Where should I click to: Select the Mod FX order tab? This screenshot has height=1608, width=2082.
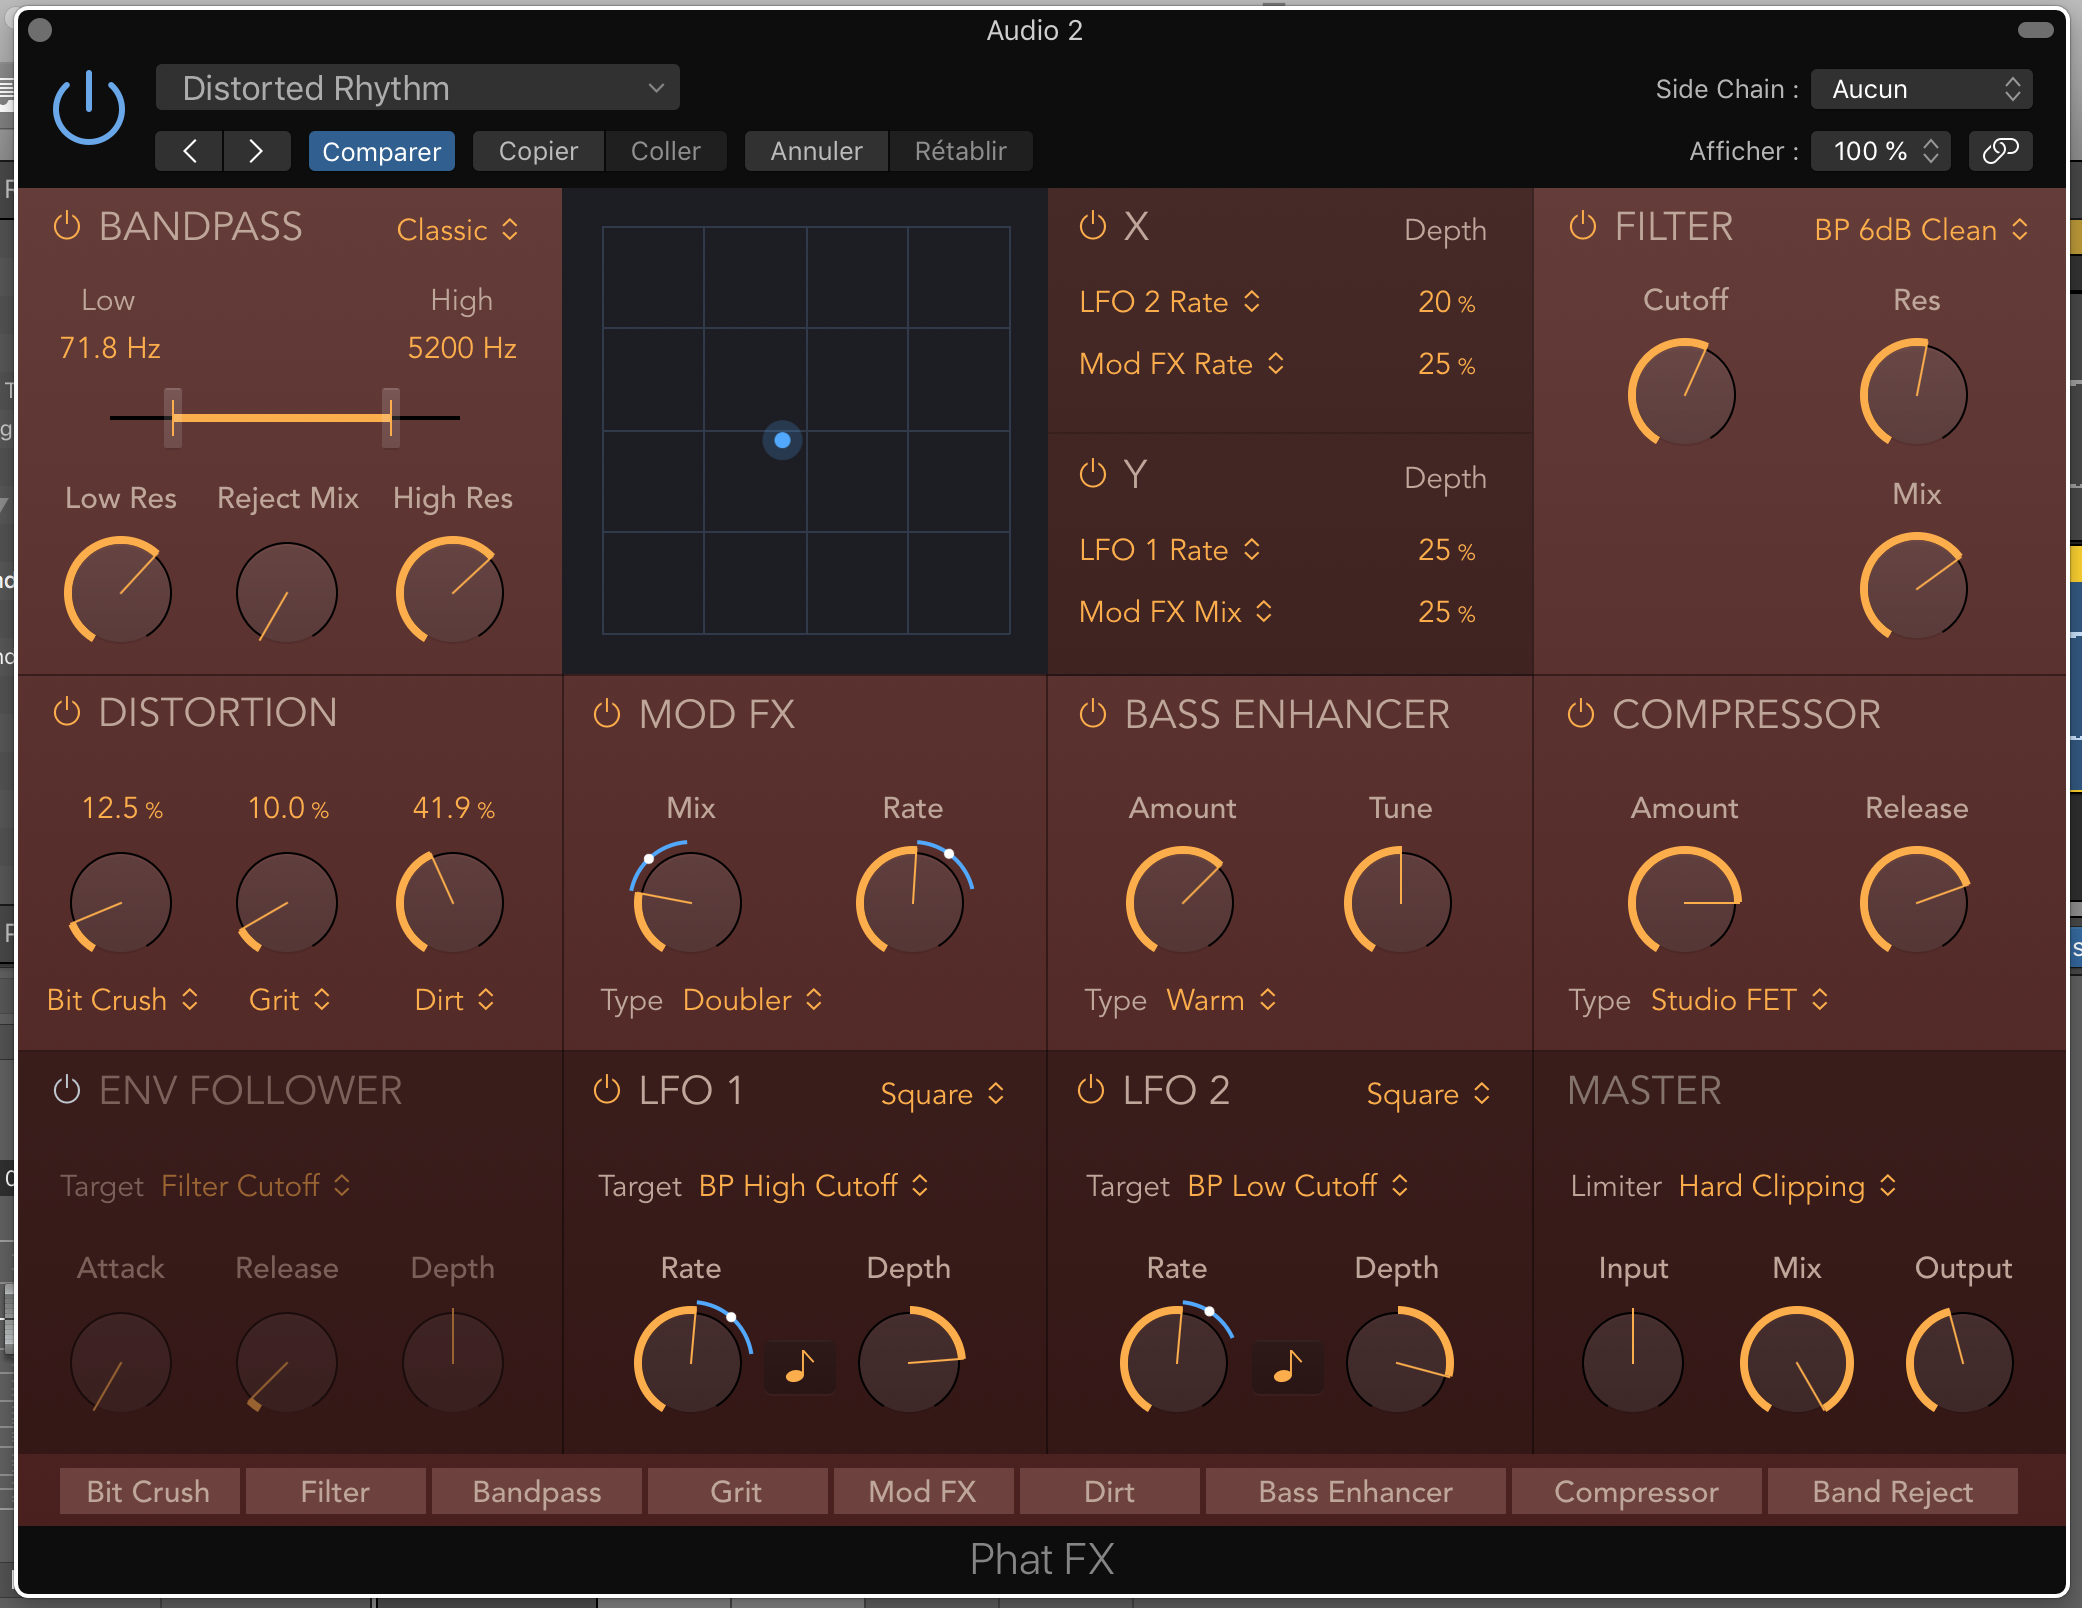coord(922,1492)
